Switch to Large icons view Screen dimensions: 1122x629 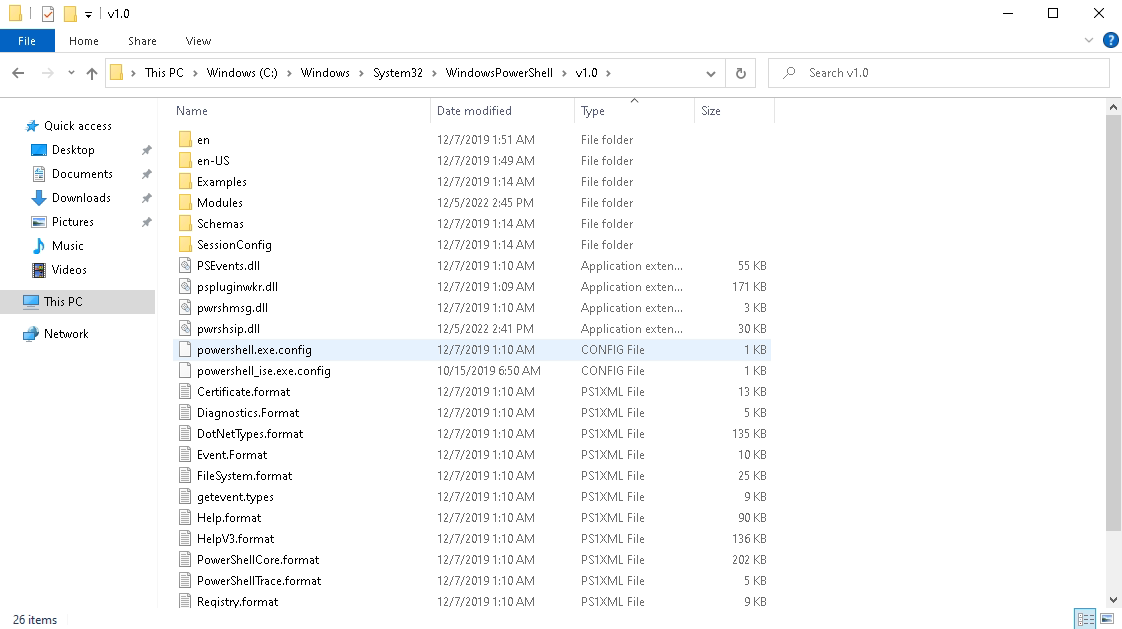click(x=1105, y=619)
